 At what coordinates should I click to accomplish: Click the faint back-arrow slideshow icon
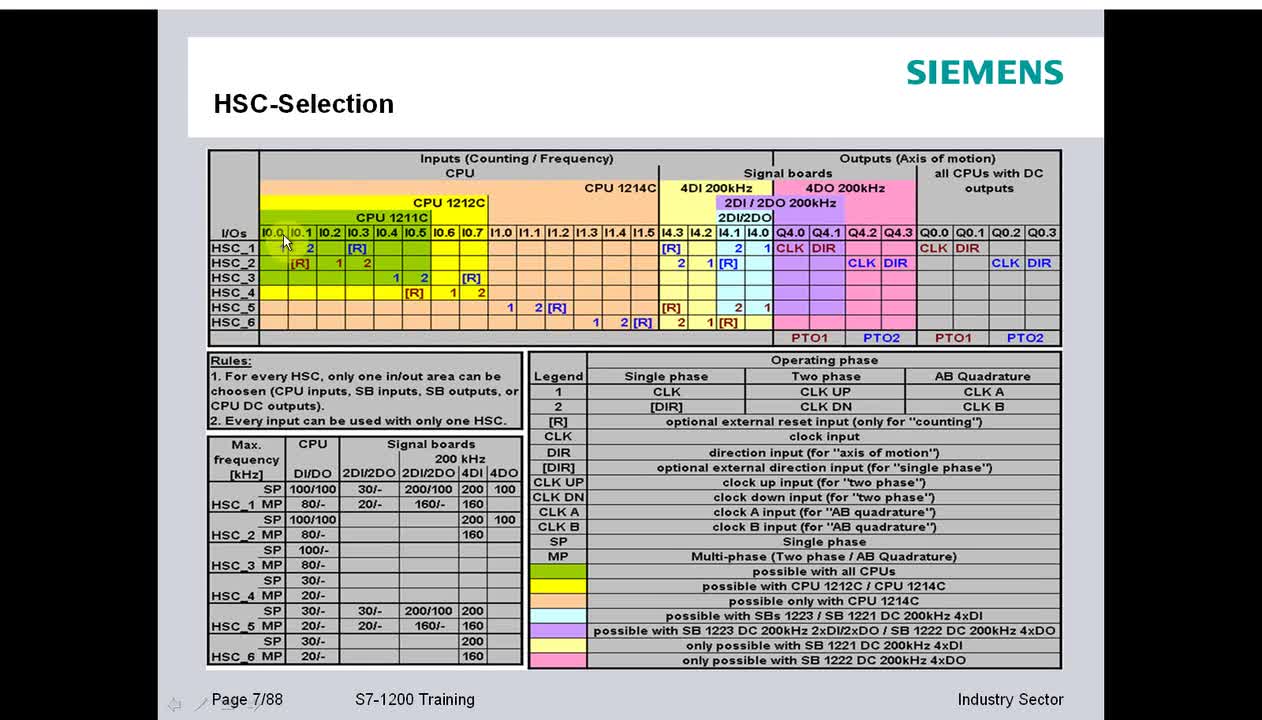pyautogui.click(x=175, y=704)
